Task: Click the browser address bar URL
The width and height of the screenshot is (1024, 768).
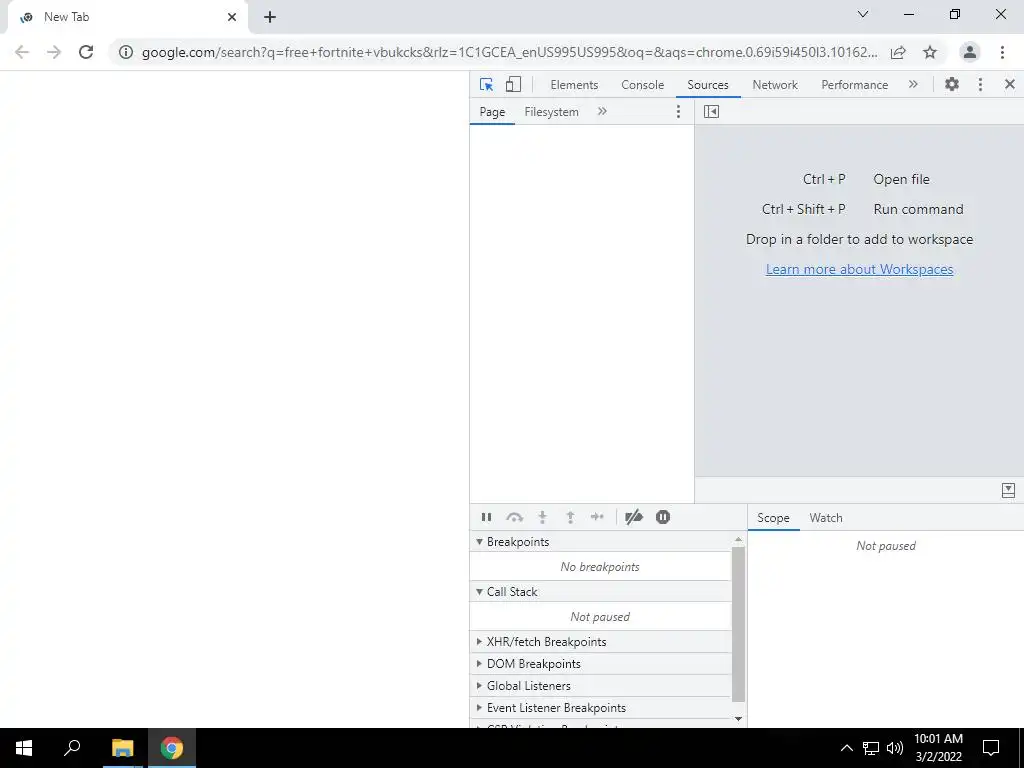Action: 509,52
